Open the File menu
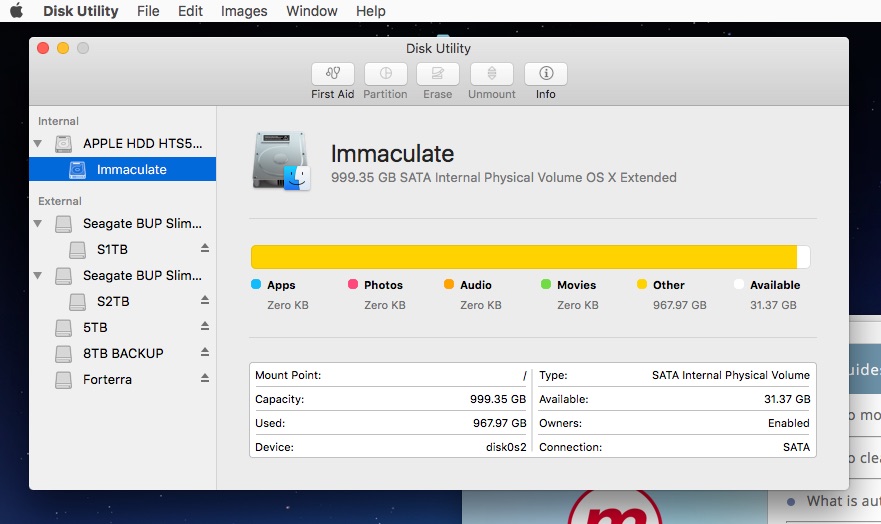This screenshot has width=881, height=524. coord(148,11)
